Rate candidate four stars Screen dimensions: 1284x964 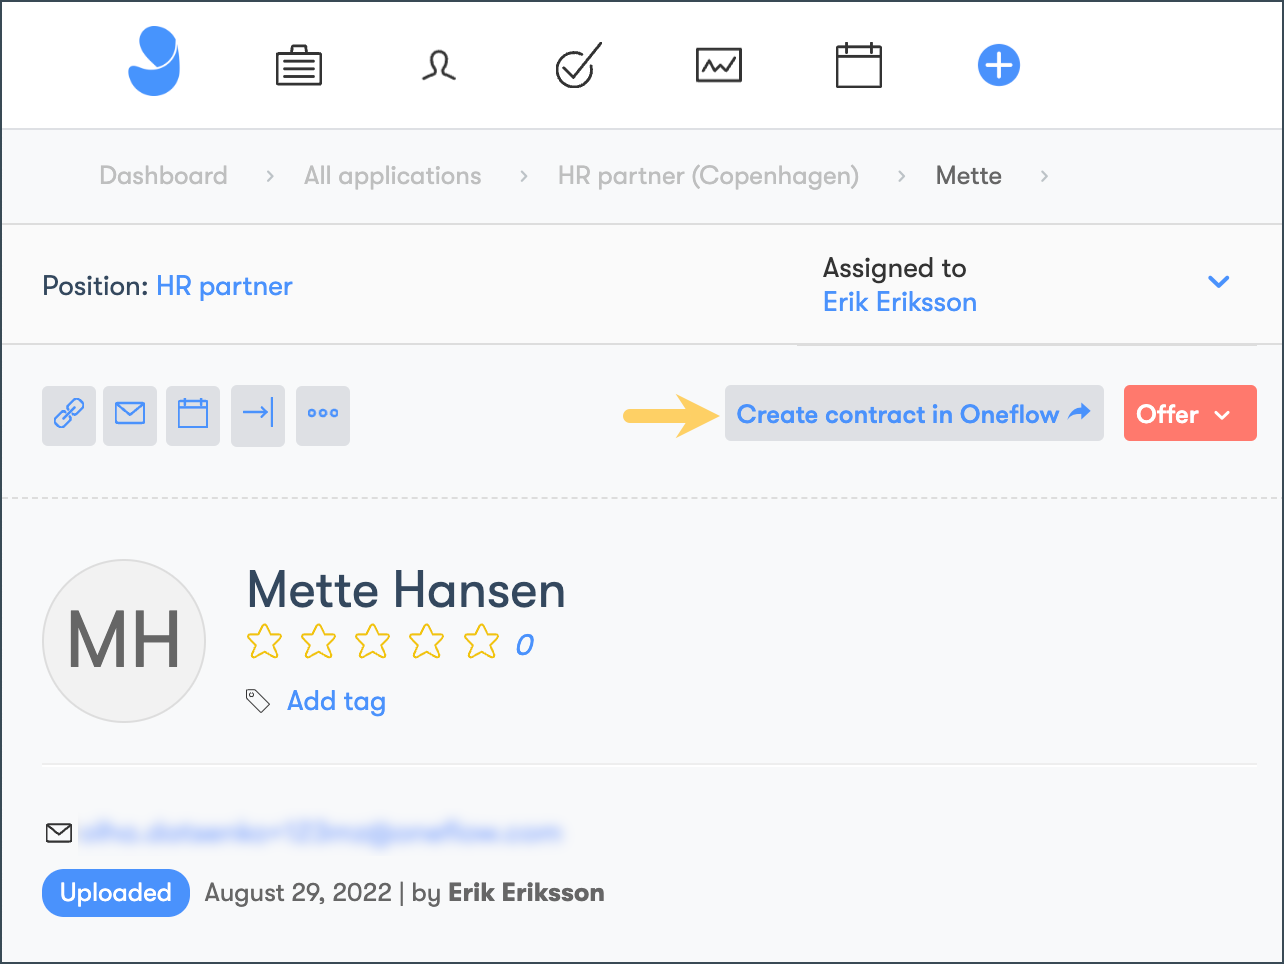point(426,641)
